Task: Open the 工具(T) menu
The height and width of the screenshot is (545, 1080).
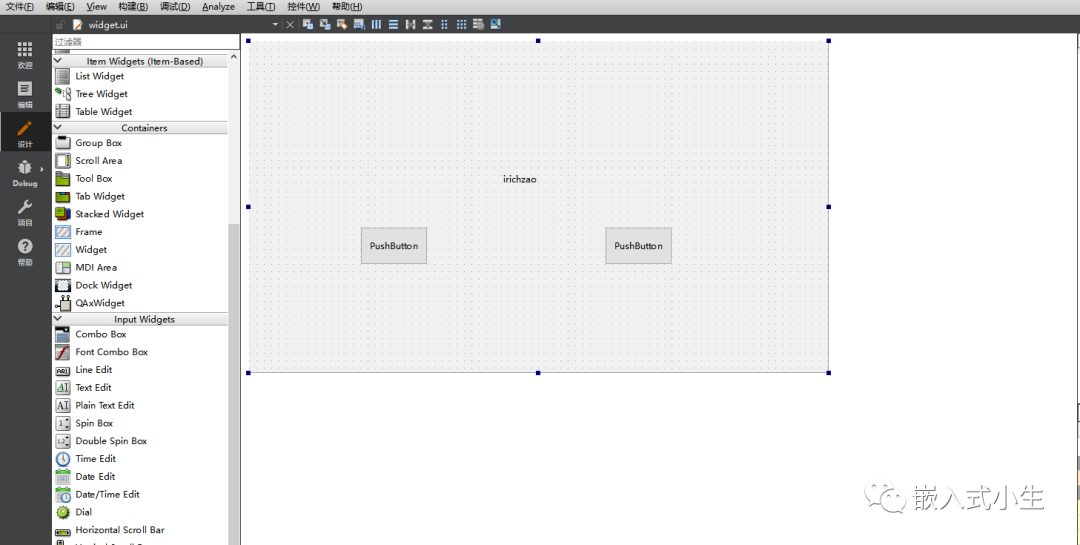Action: pyautogui.click(x=261, y=6)
